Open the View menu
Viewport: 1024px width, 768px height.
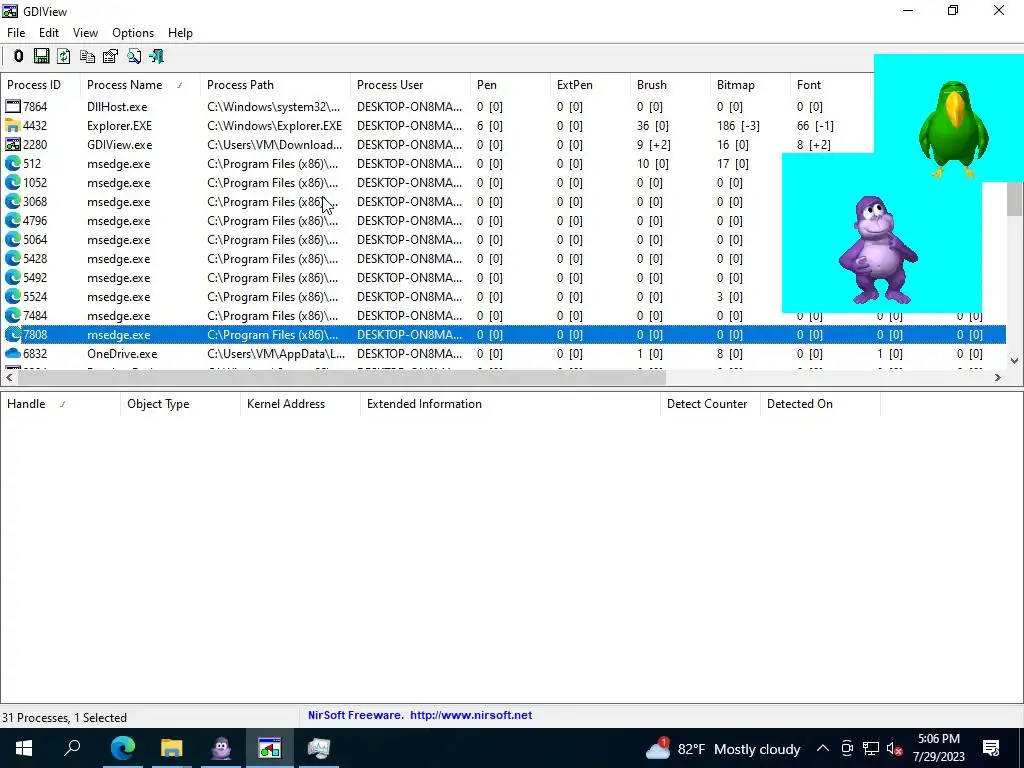tap(86, 33)
